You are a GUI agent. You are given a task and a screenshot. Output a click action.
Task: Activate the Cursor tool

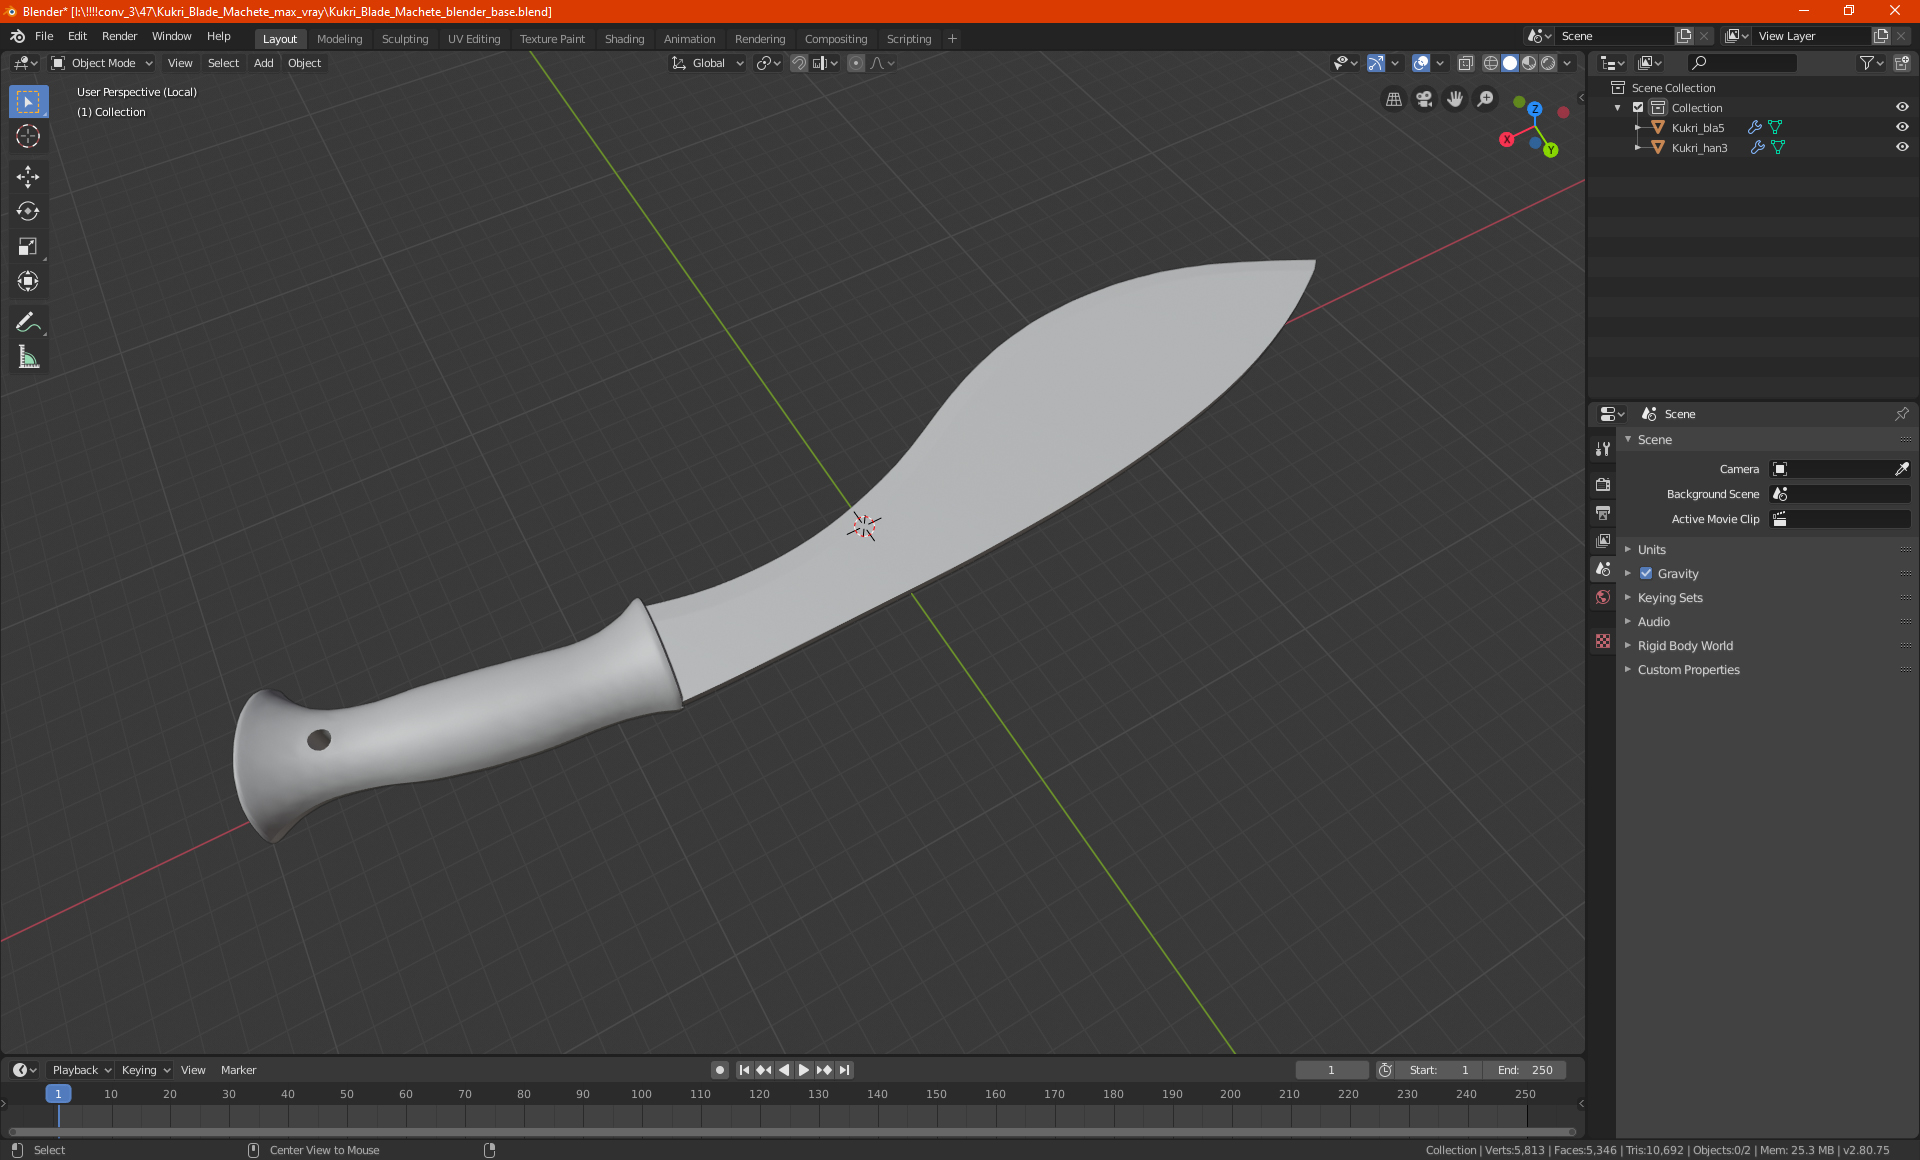(x=28, y=137)
